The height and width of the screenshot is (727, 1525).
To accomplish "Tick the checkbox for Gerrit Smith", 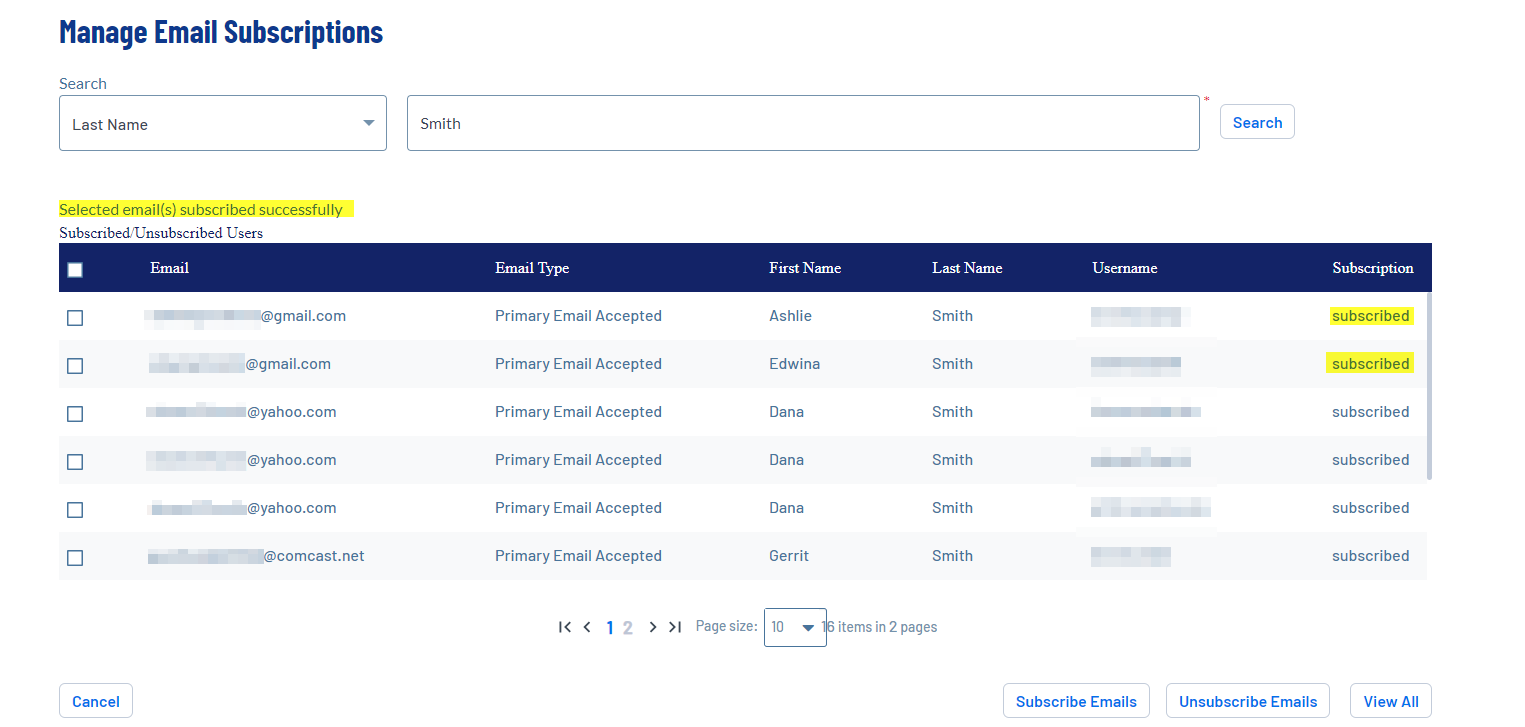I will [x=75, y=557].
